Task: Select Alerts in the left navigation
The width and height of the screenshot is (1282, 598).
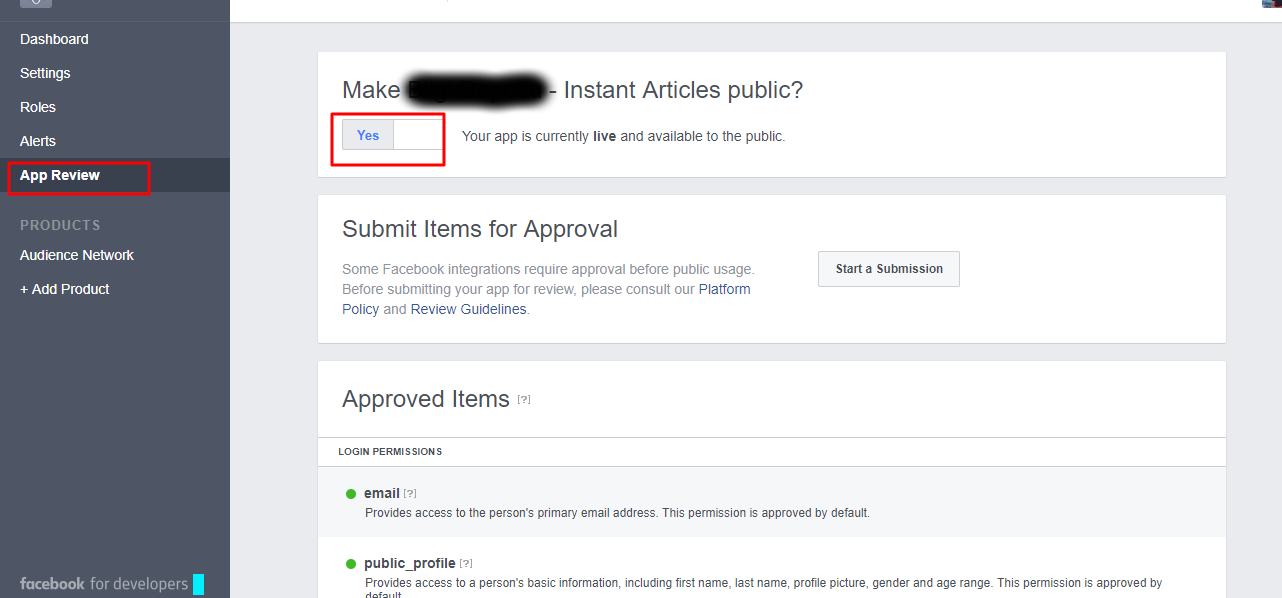Action: pyautogui.click(x=38, y=141)
